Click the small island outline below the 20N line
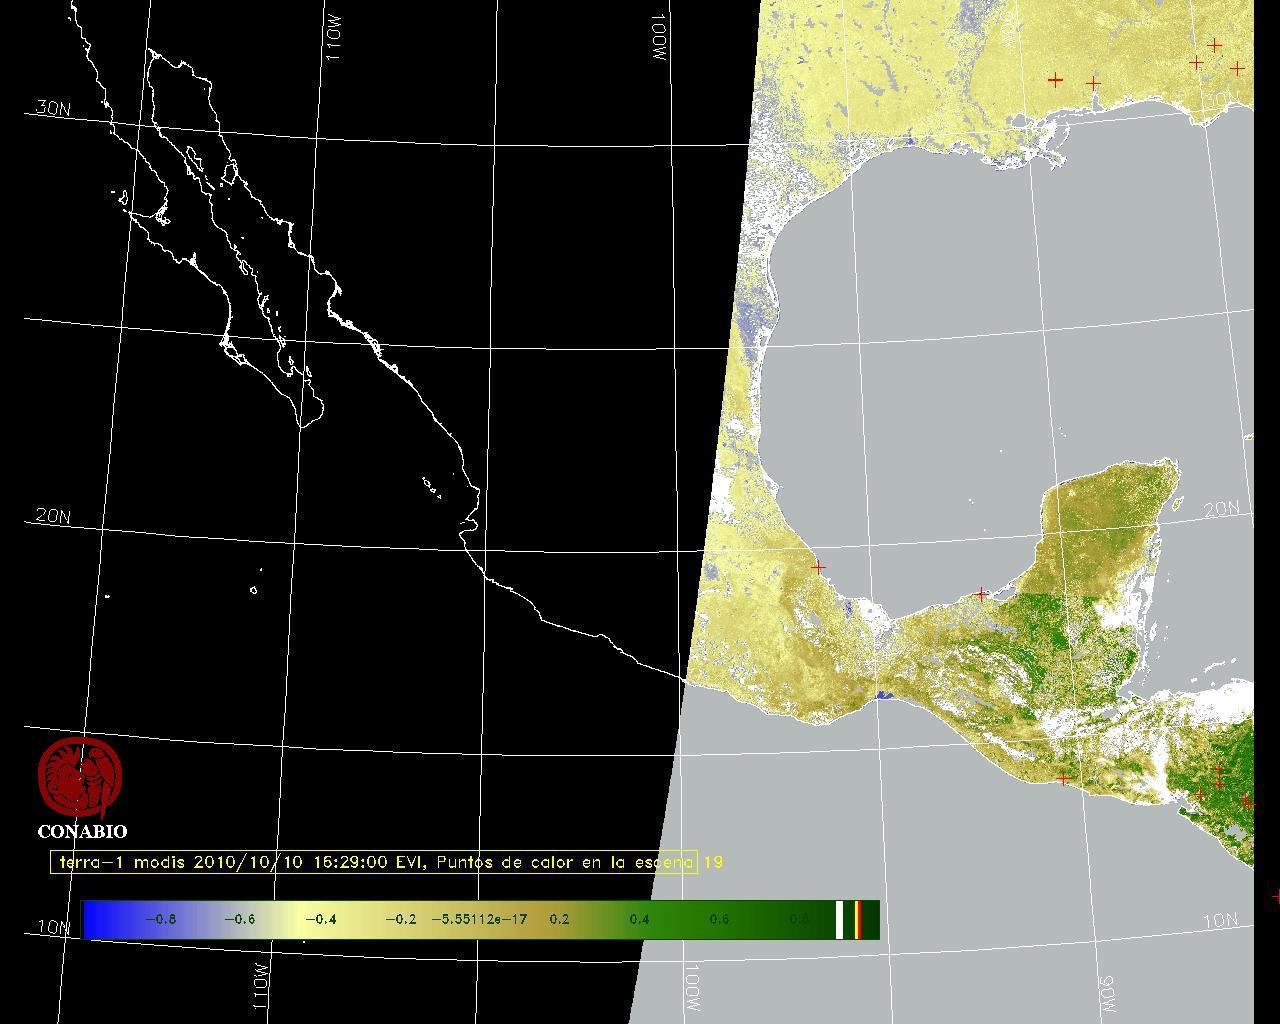Image resolution: width=1280 pixels, height=1024 pixels. coord(254,590)
